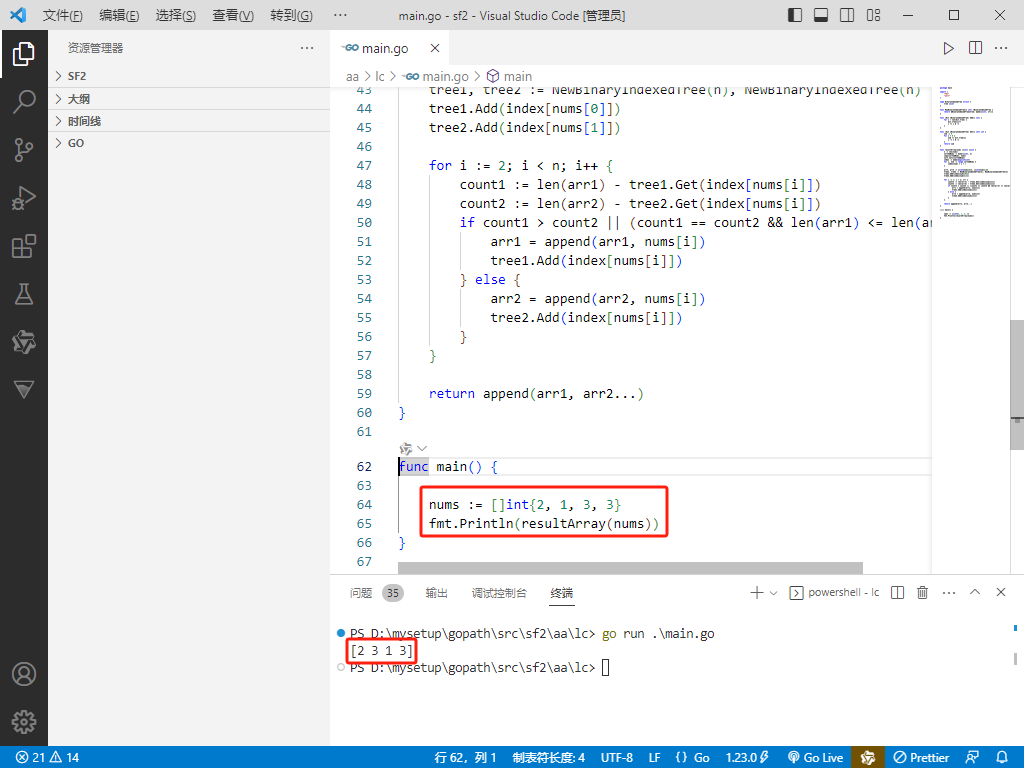1024x768 pixels.
Task: Open the Accounts menu icon
Action: pos(24,674)
